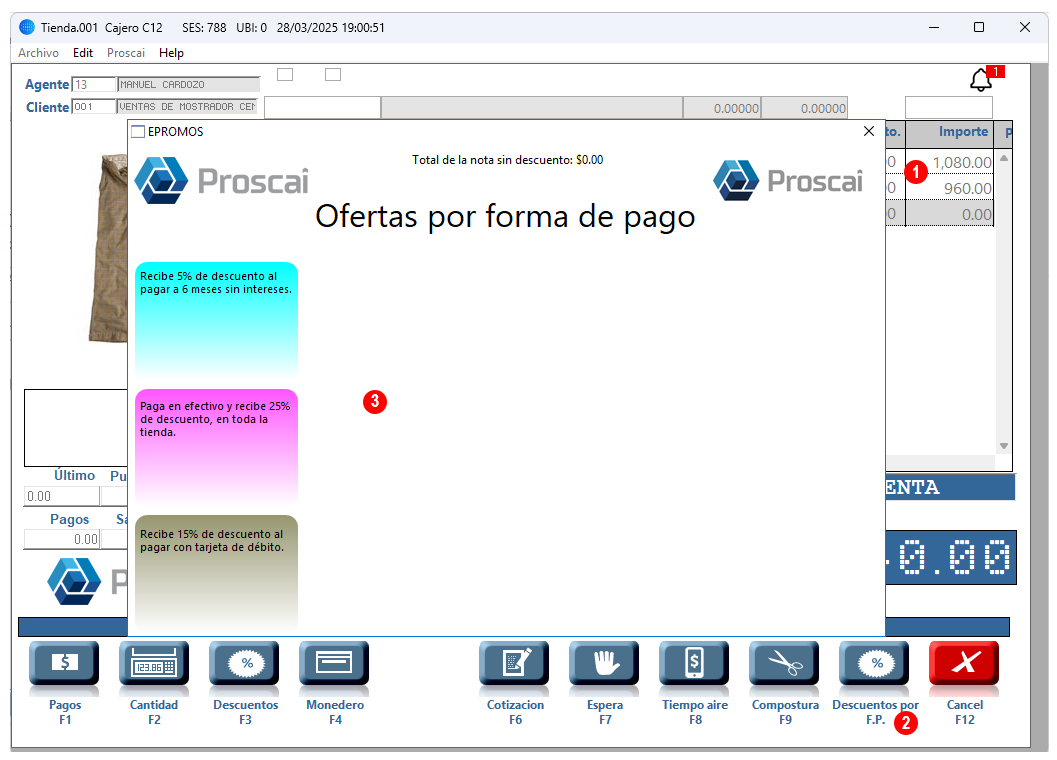This screenshot has height=760, width=1057.
Task: Open the Proscai menu
Action: (x=126, y=53)
